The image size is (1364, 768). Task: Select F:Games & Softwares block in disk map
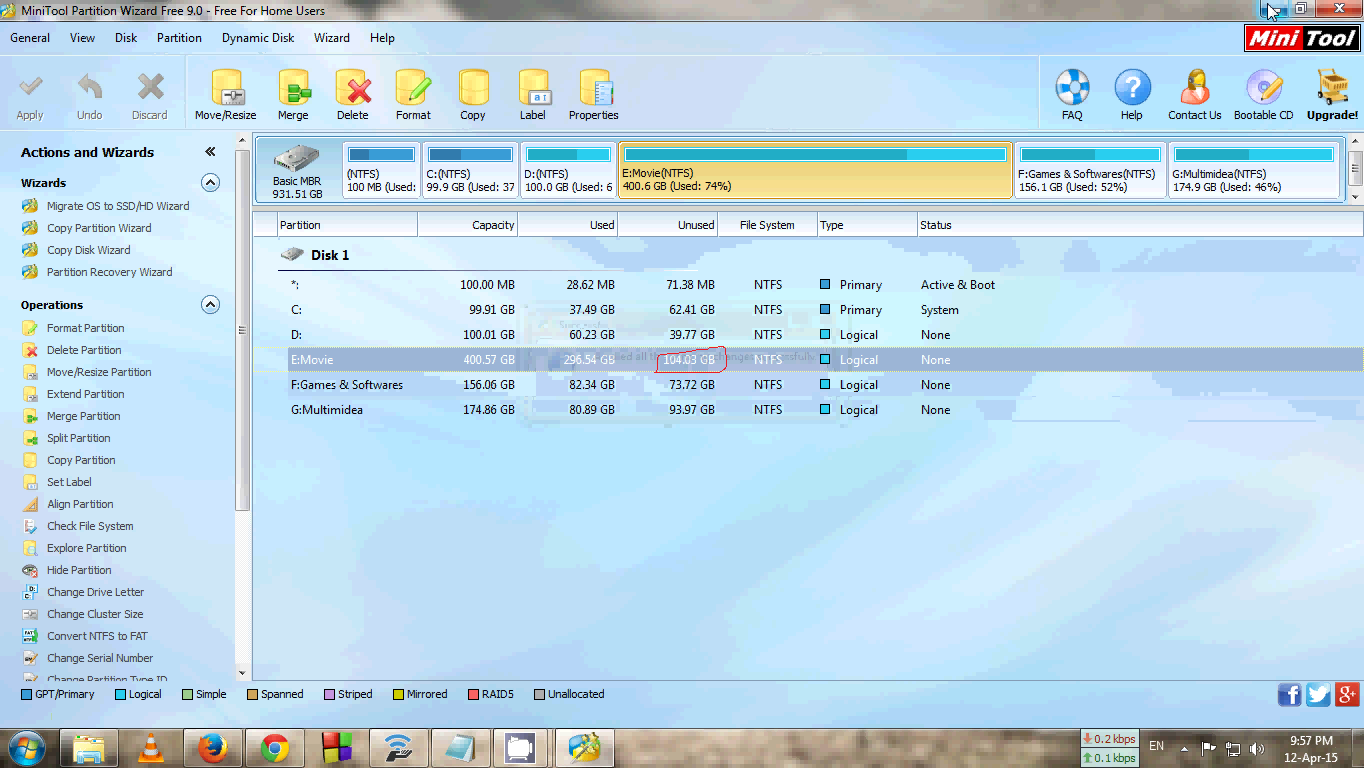[1090, 170]
